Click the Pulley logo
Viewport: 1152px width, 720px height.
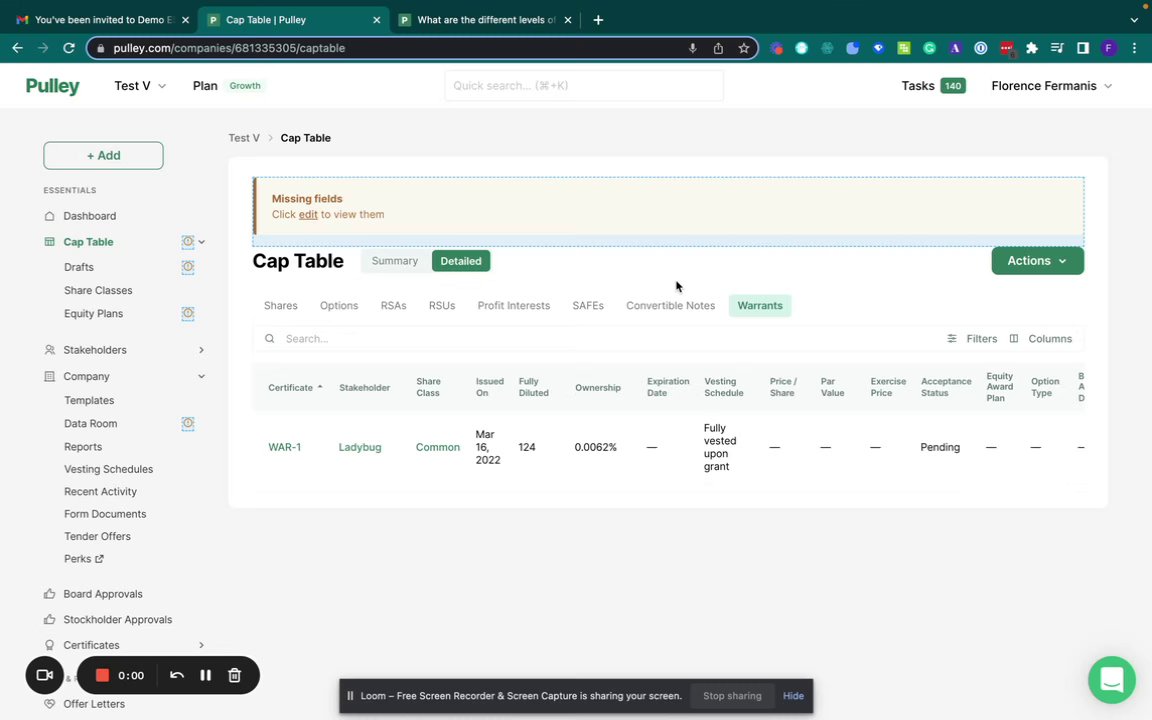(x=52, y=86)
